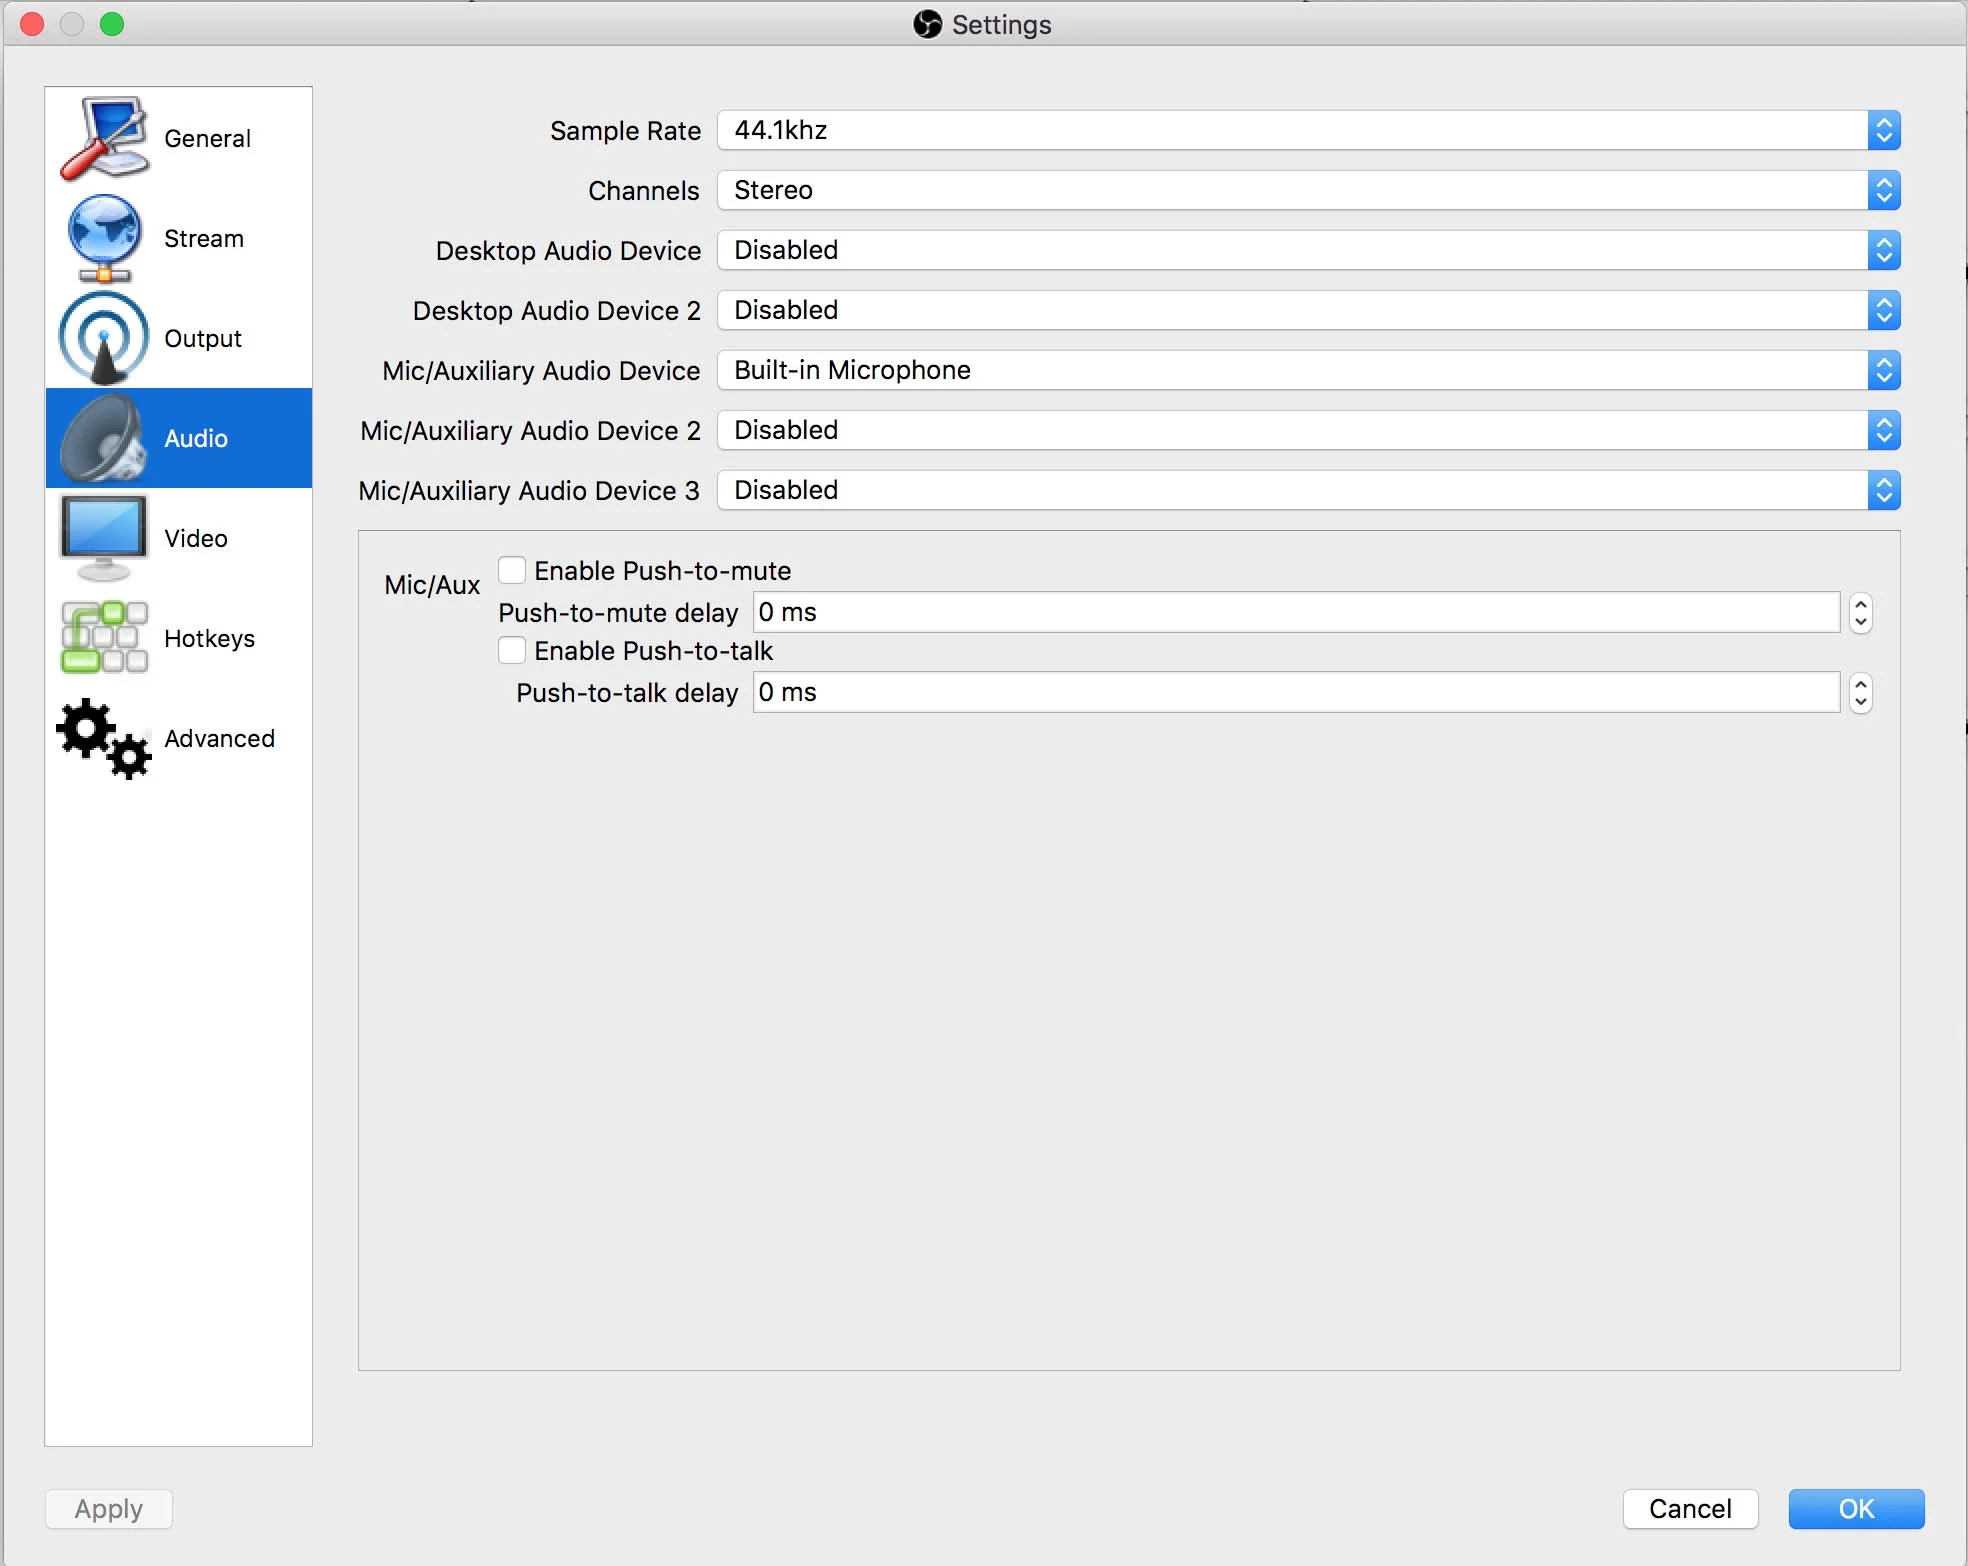
Task: Open the Channels Stereo dropdown
Action: 1308,191
